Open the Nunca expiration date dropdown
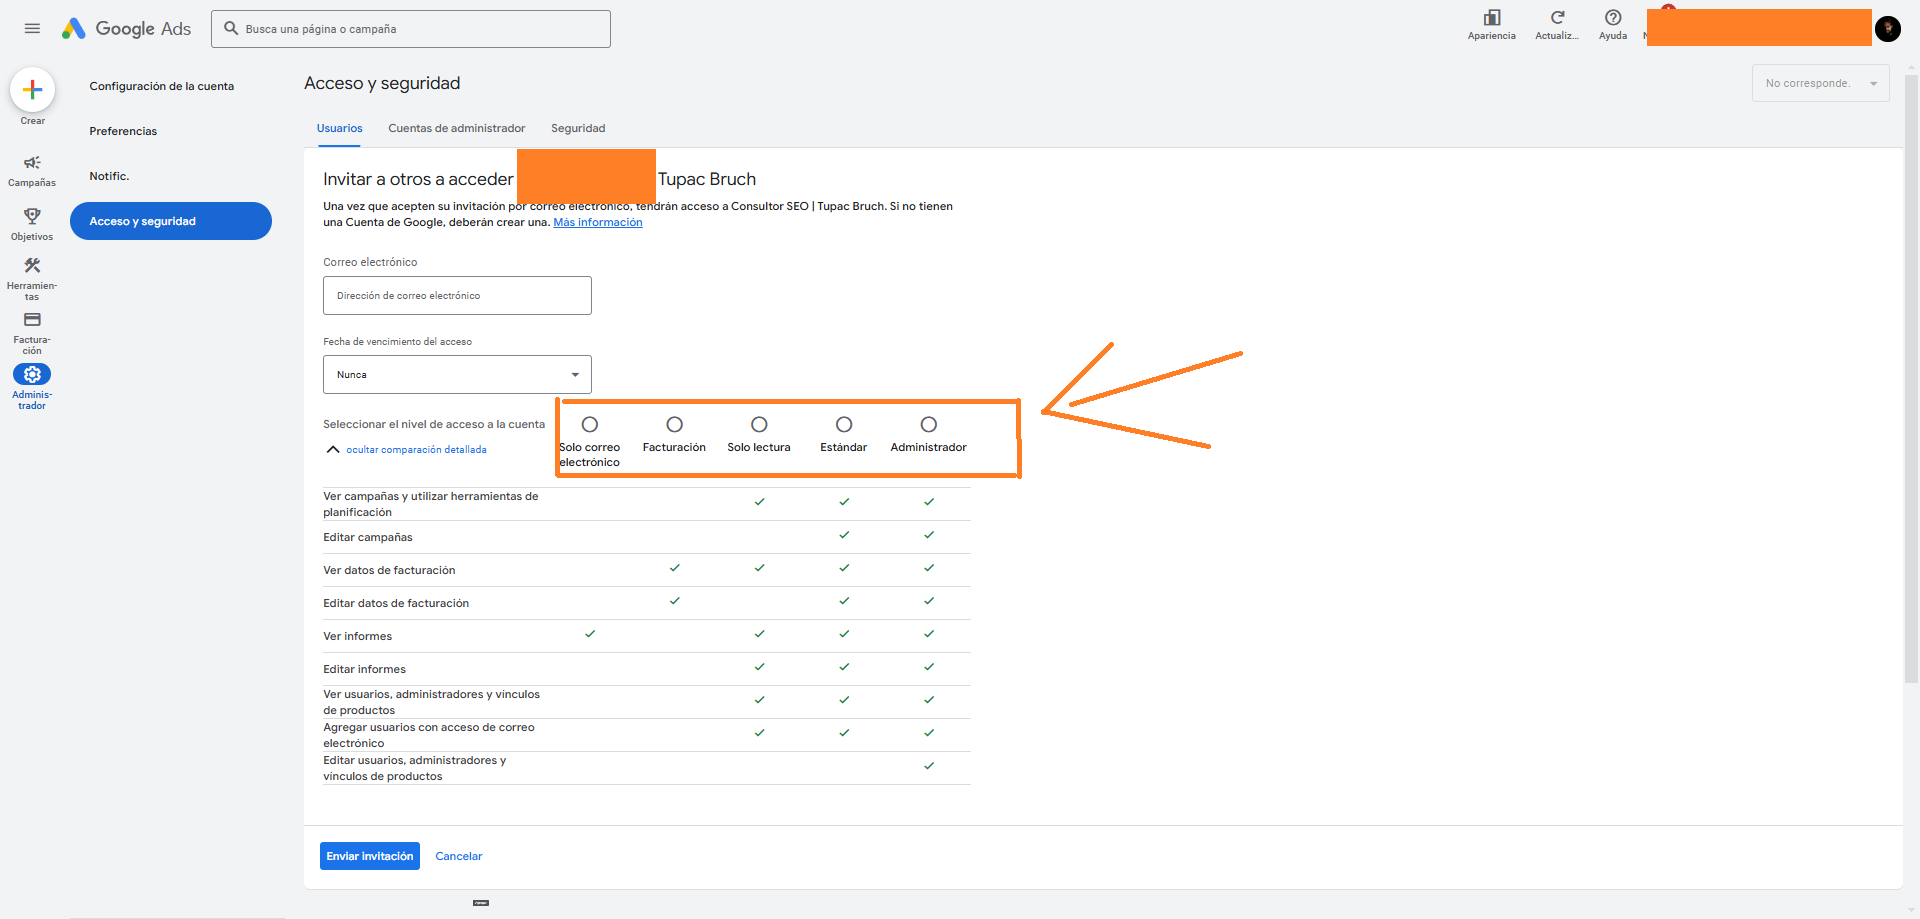Screen dimensions: 1920x919 click(457, 375)
